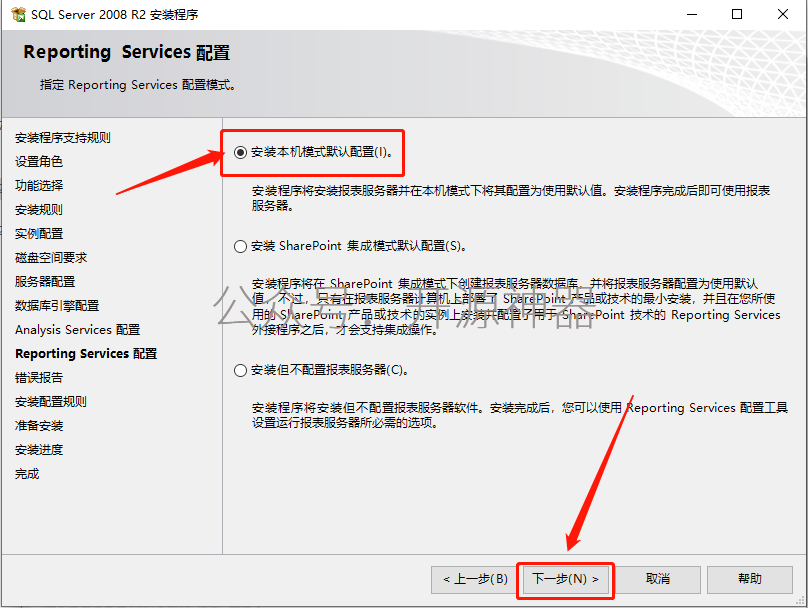This screenshot has height=608, width=808.
Task: Select the 错误报告 step in sidebar
Action: pyautogui.click(x=39, y=378)
